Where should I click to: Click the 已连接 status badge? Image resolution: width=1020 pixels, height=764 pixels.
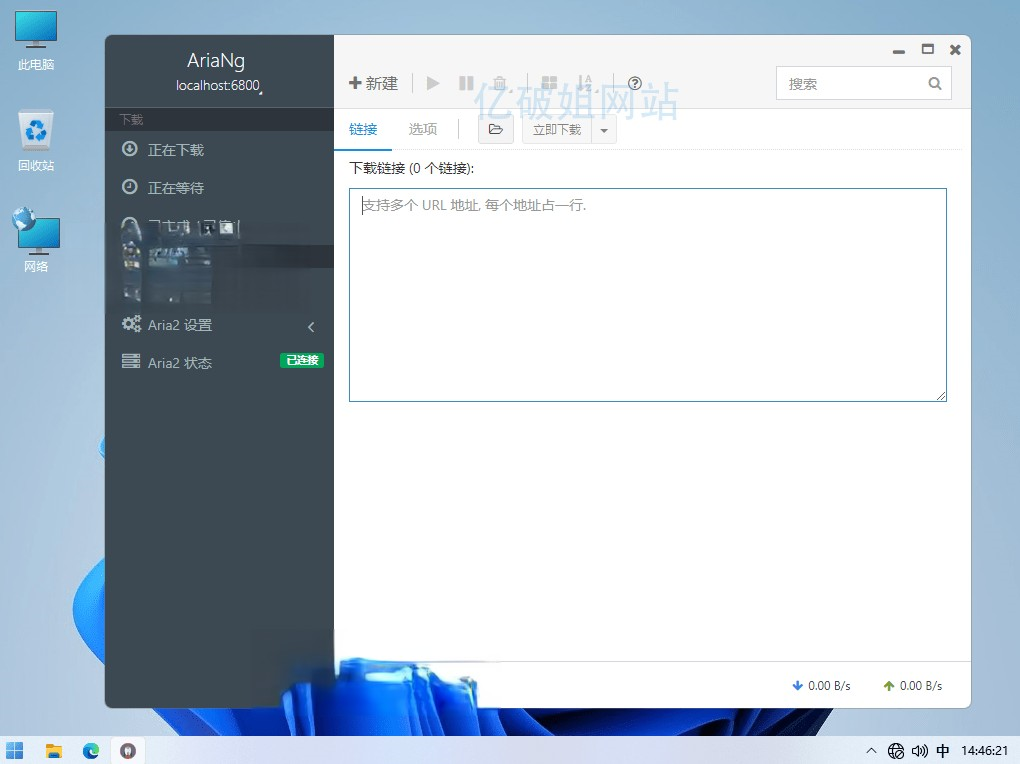(x=302, y=360)
